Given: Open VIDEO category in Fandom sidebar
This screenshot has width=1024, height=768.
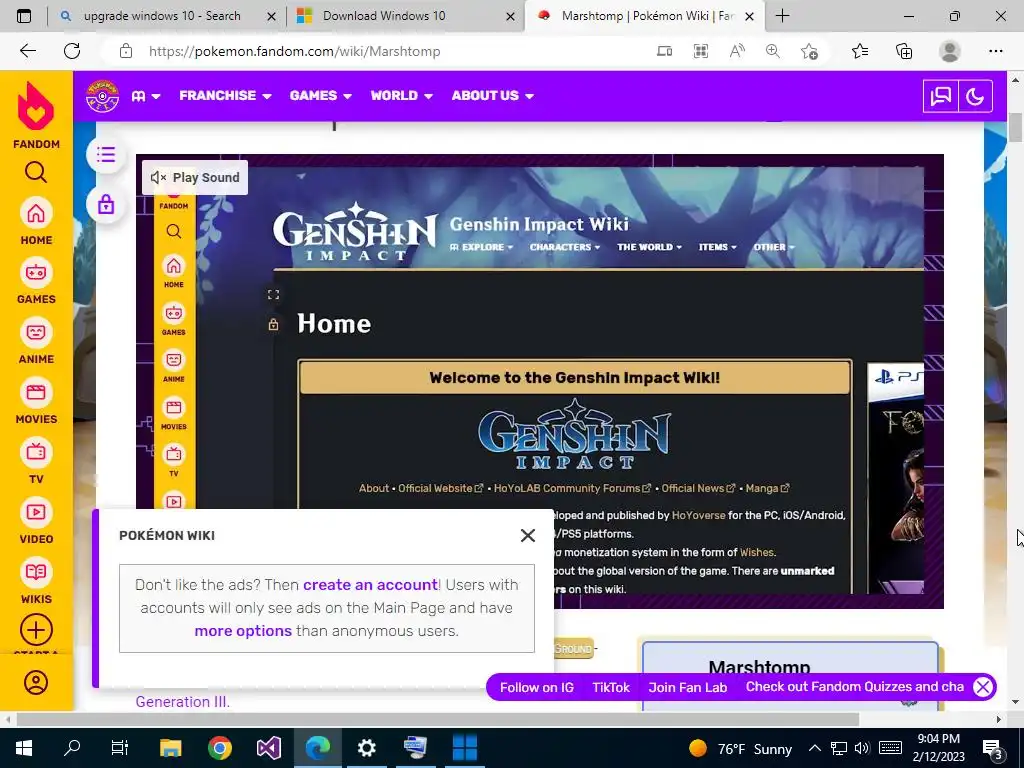Looking at the screenshot, I should [36, 521].
